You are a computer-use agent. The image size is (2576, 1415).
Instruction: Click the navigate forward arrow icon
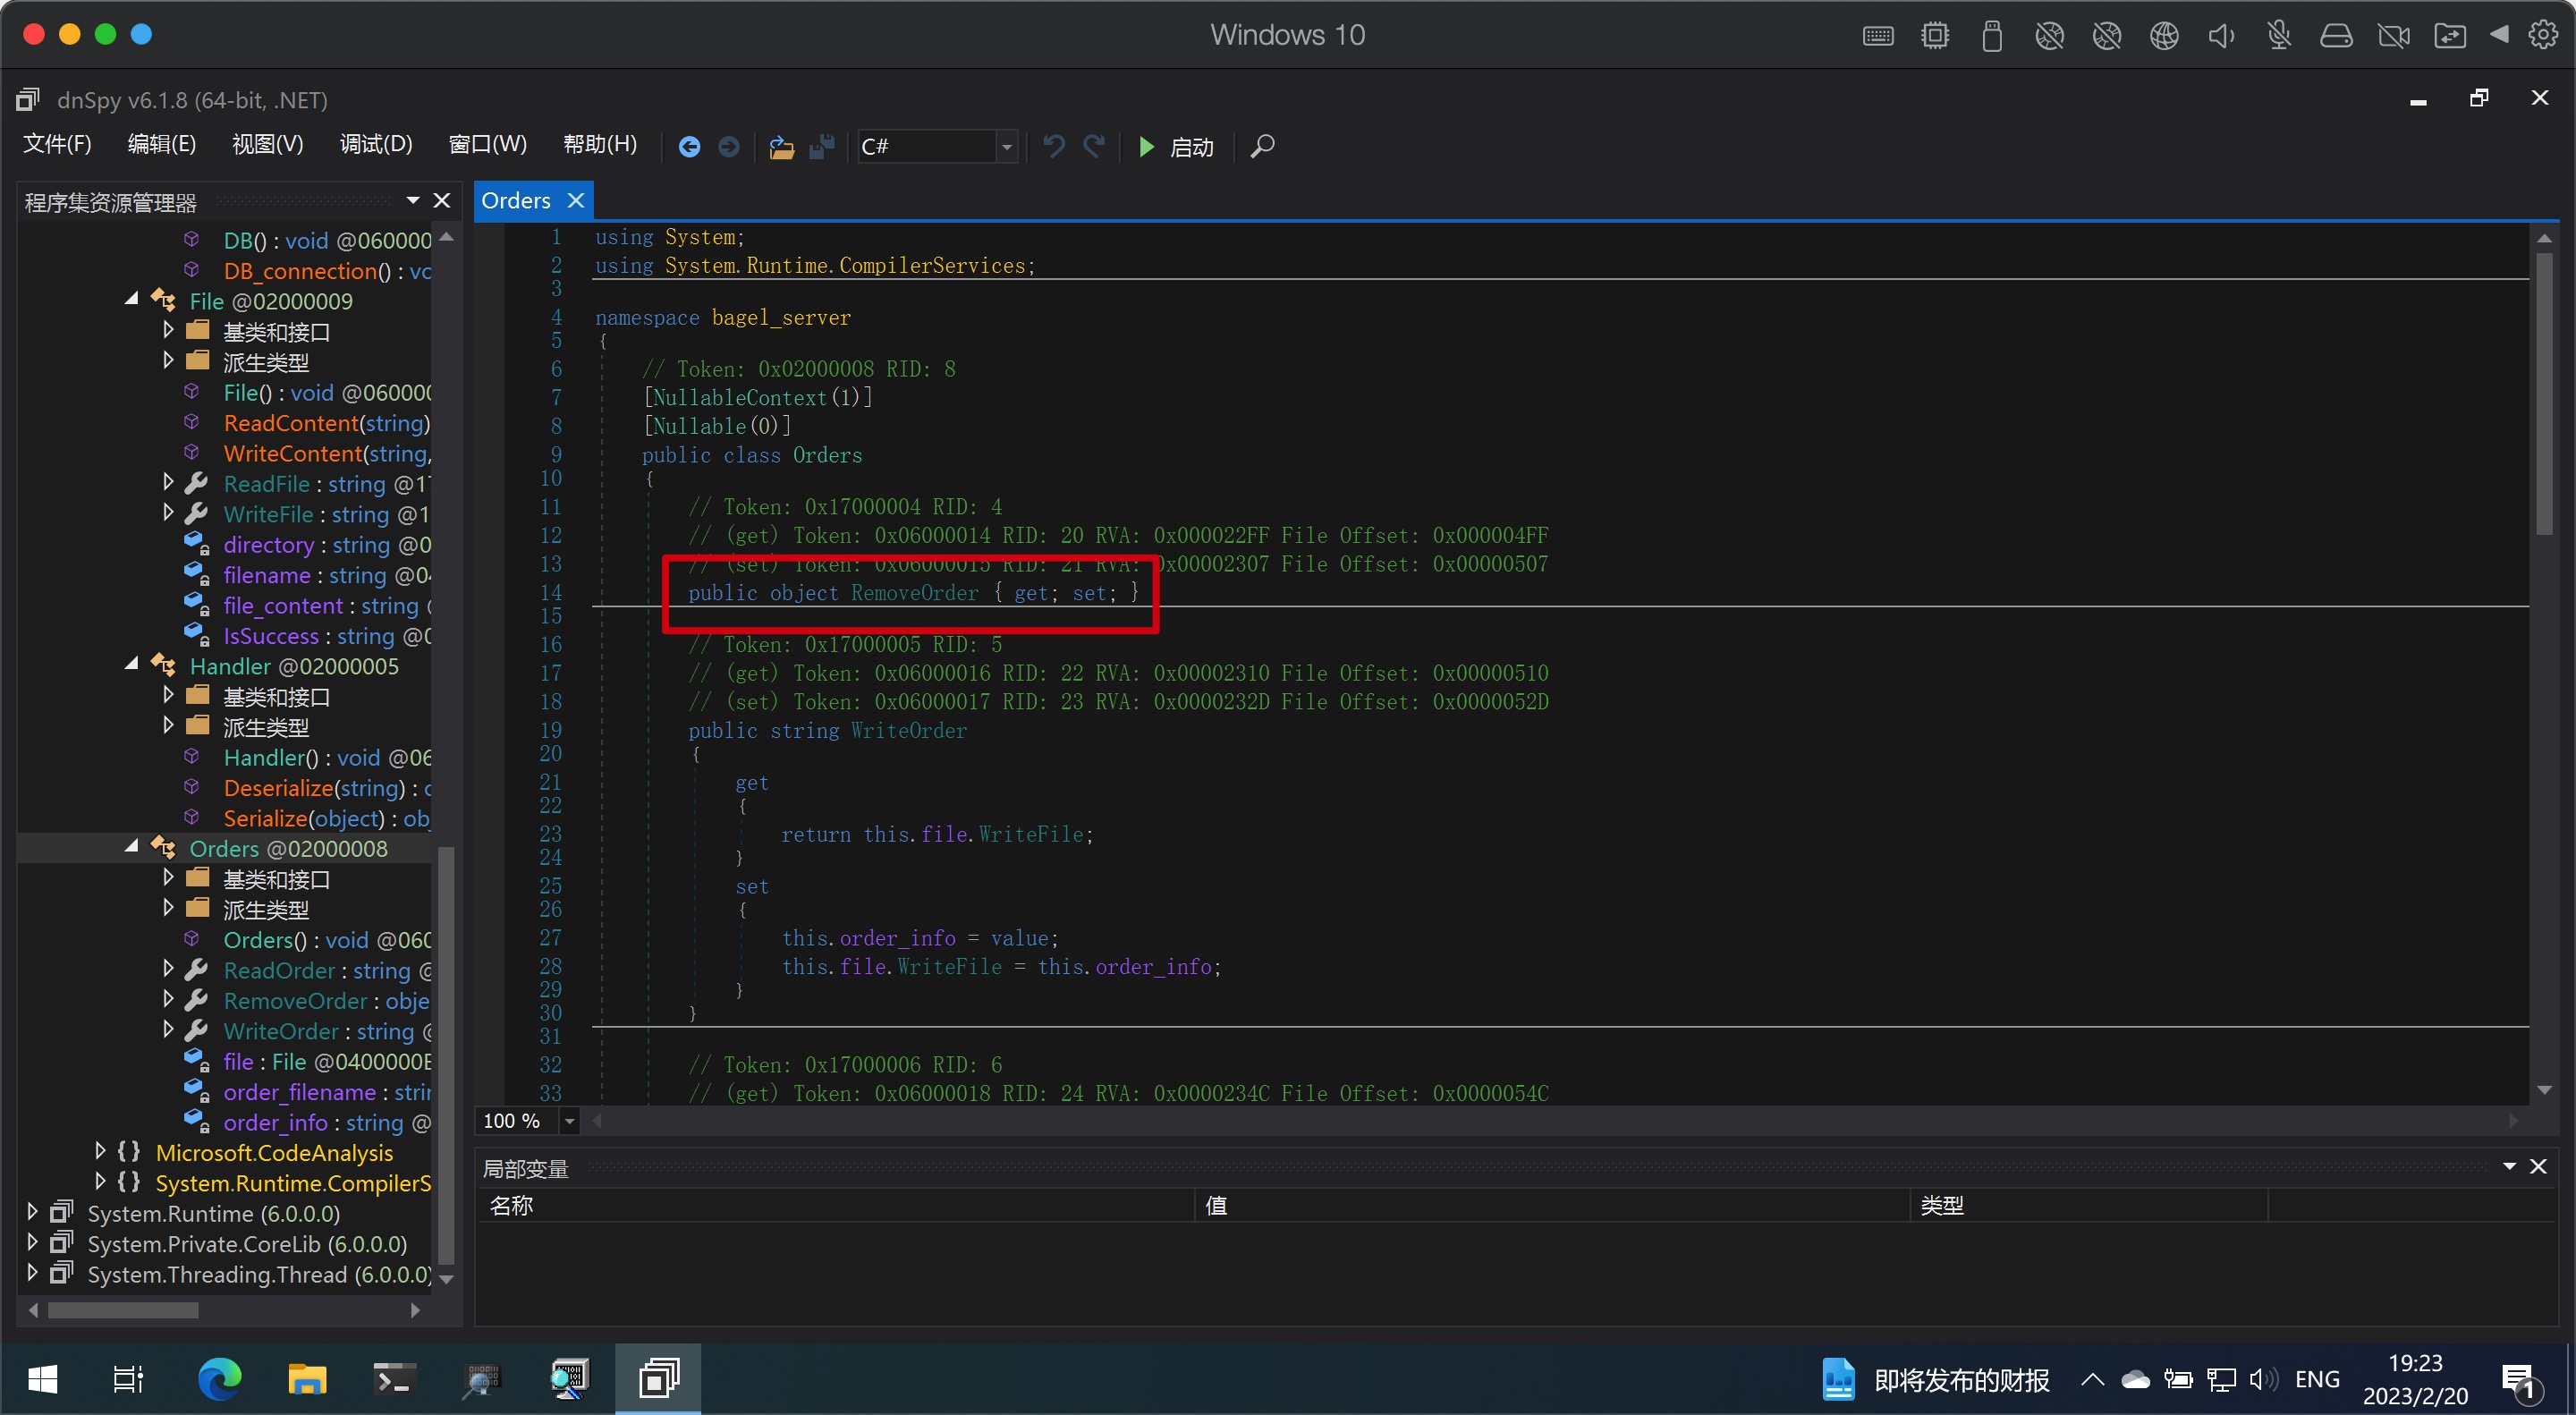point(729,147)
